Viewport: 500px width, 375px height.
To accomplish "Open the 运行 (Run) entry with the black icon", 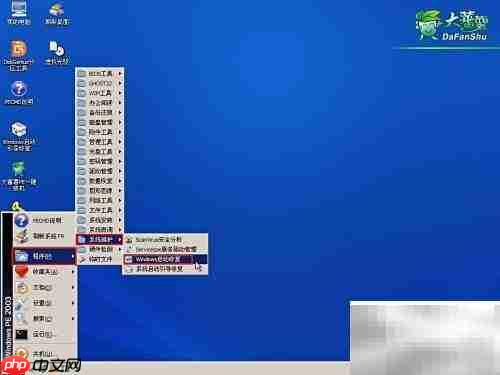I will point(44,334).
